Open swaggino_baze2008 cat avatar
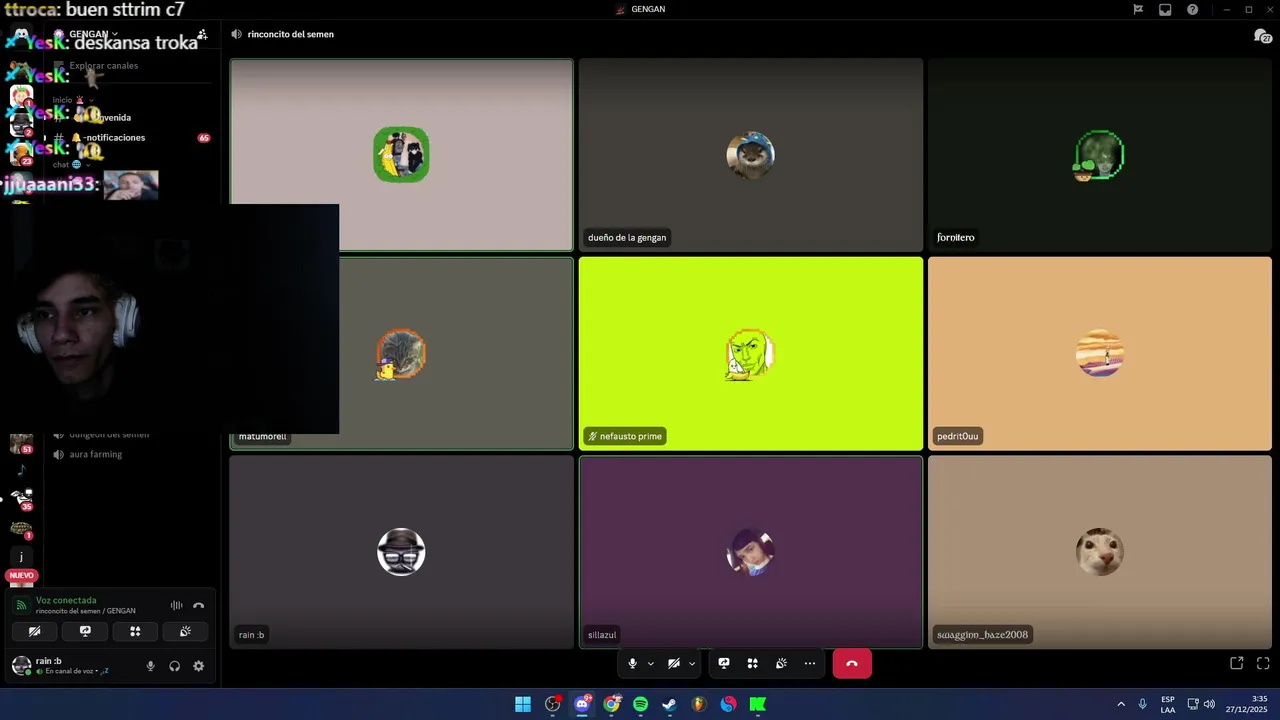Viewport: 1280px width, 720px height. (1099, 552)
